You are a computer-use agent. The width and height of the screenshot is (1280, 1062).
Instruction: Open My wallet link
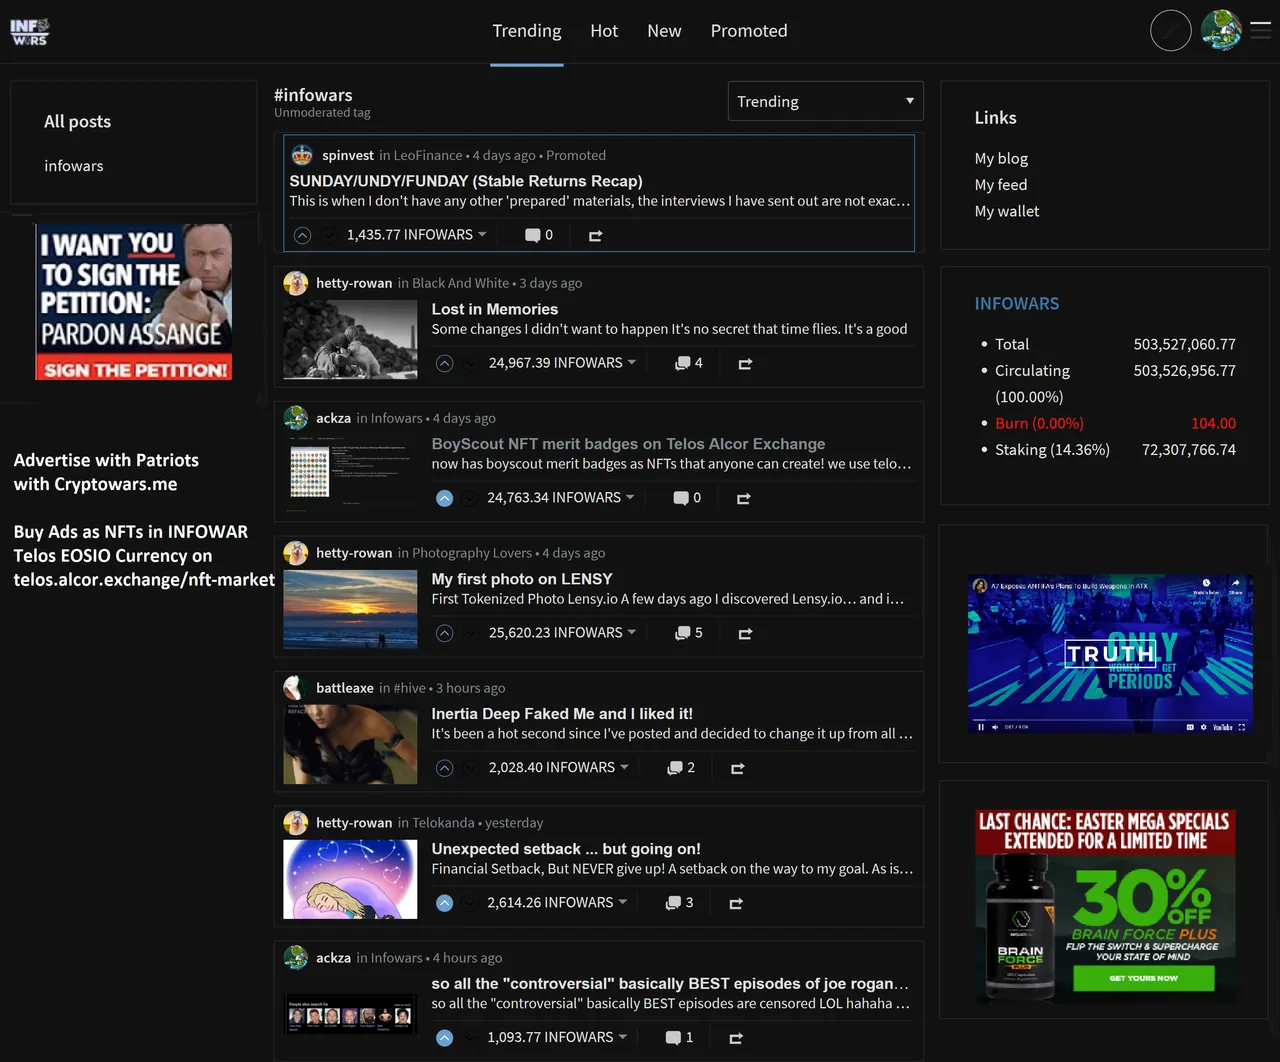click(x=1007, y=211)
